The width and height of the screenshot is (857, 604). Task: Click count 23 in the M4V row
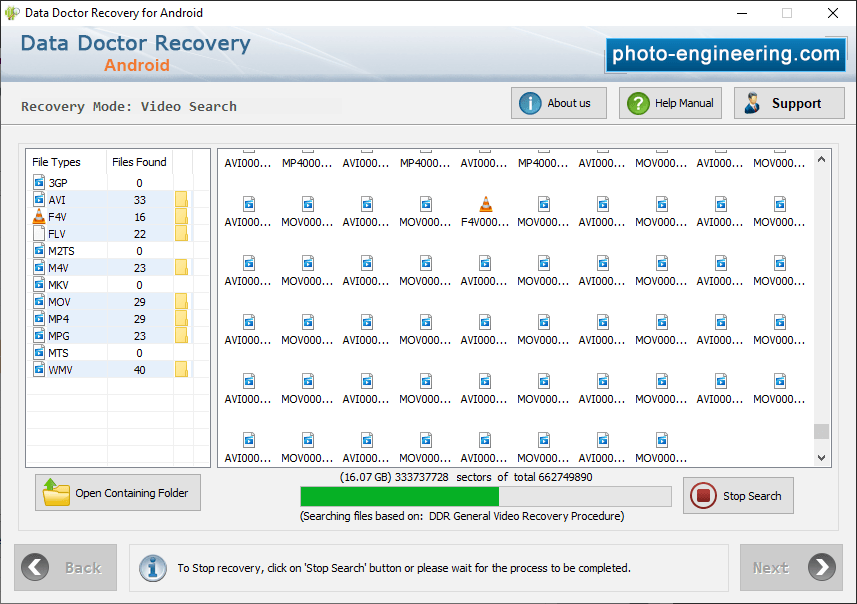pyautogui.click(x=140, y=268)
